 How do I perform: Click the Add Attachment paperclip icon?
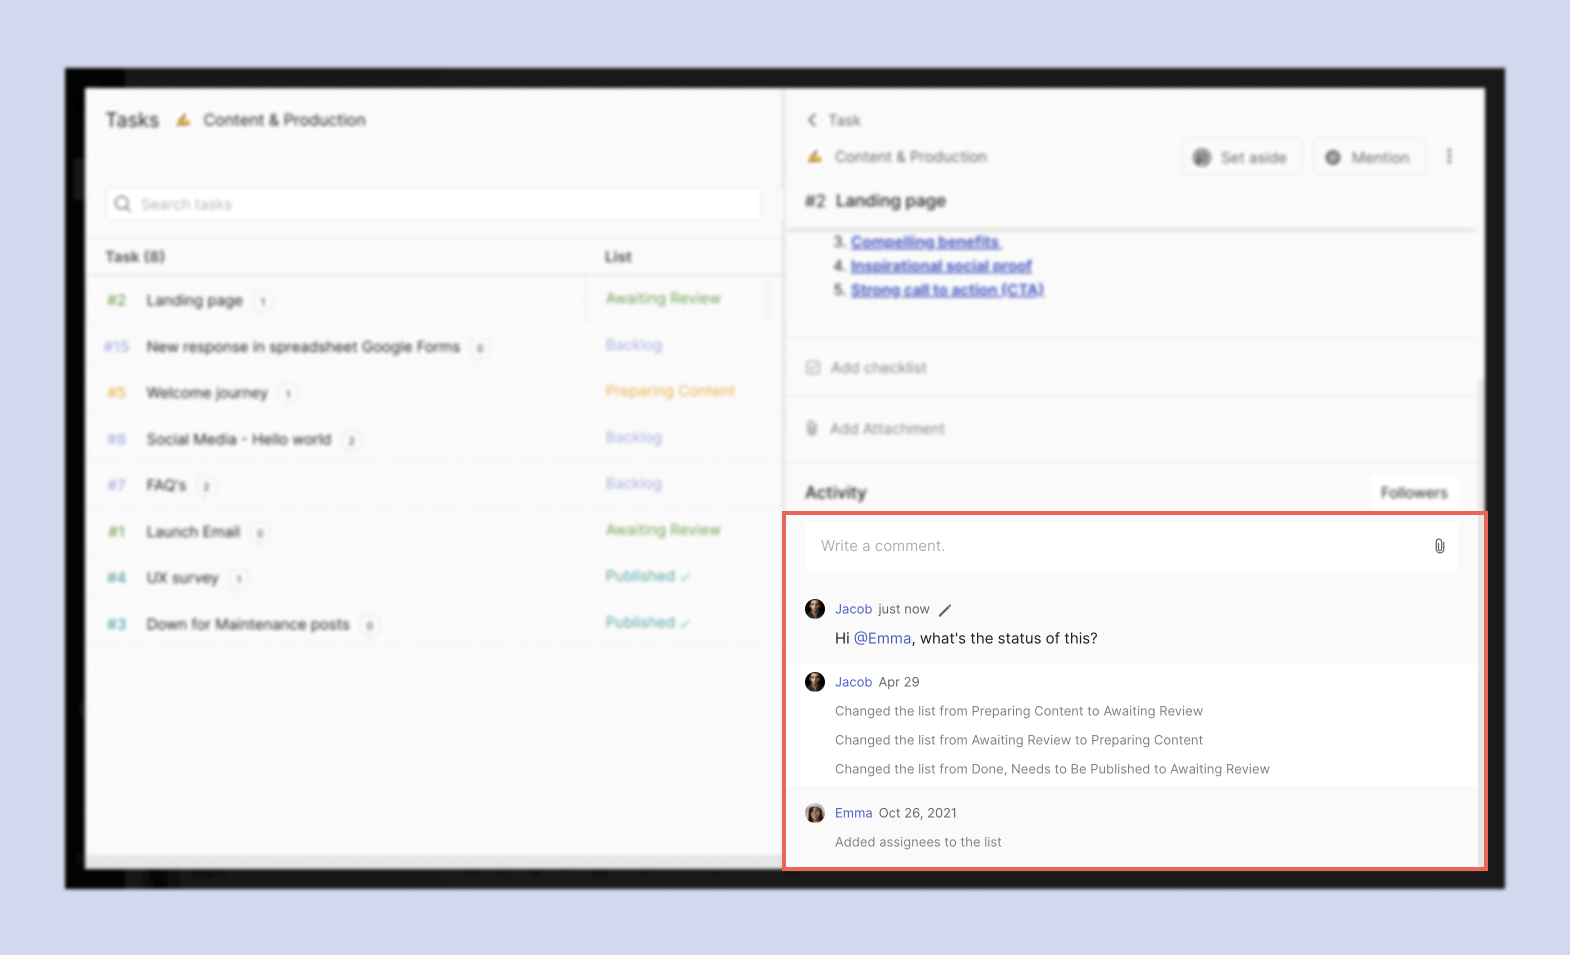point(812,429)
